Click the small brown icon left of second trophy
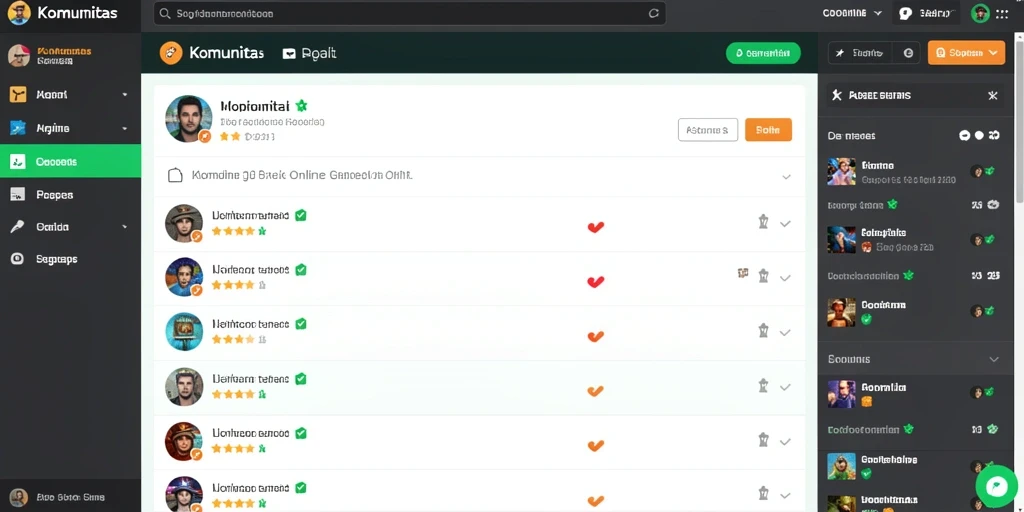 (743, 273)
